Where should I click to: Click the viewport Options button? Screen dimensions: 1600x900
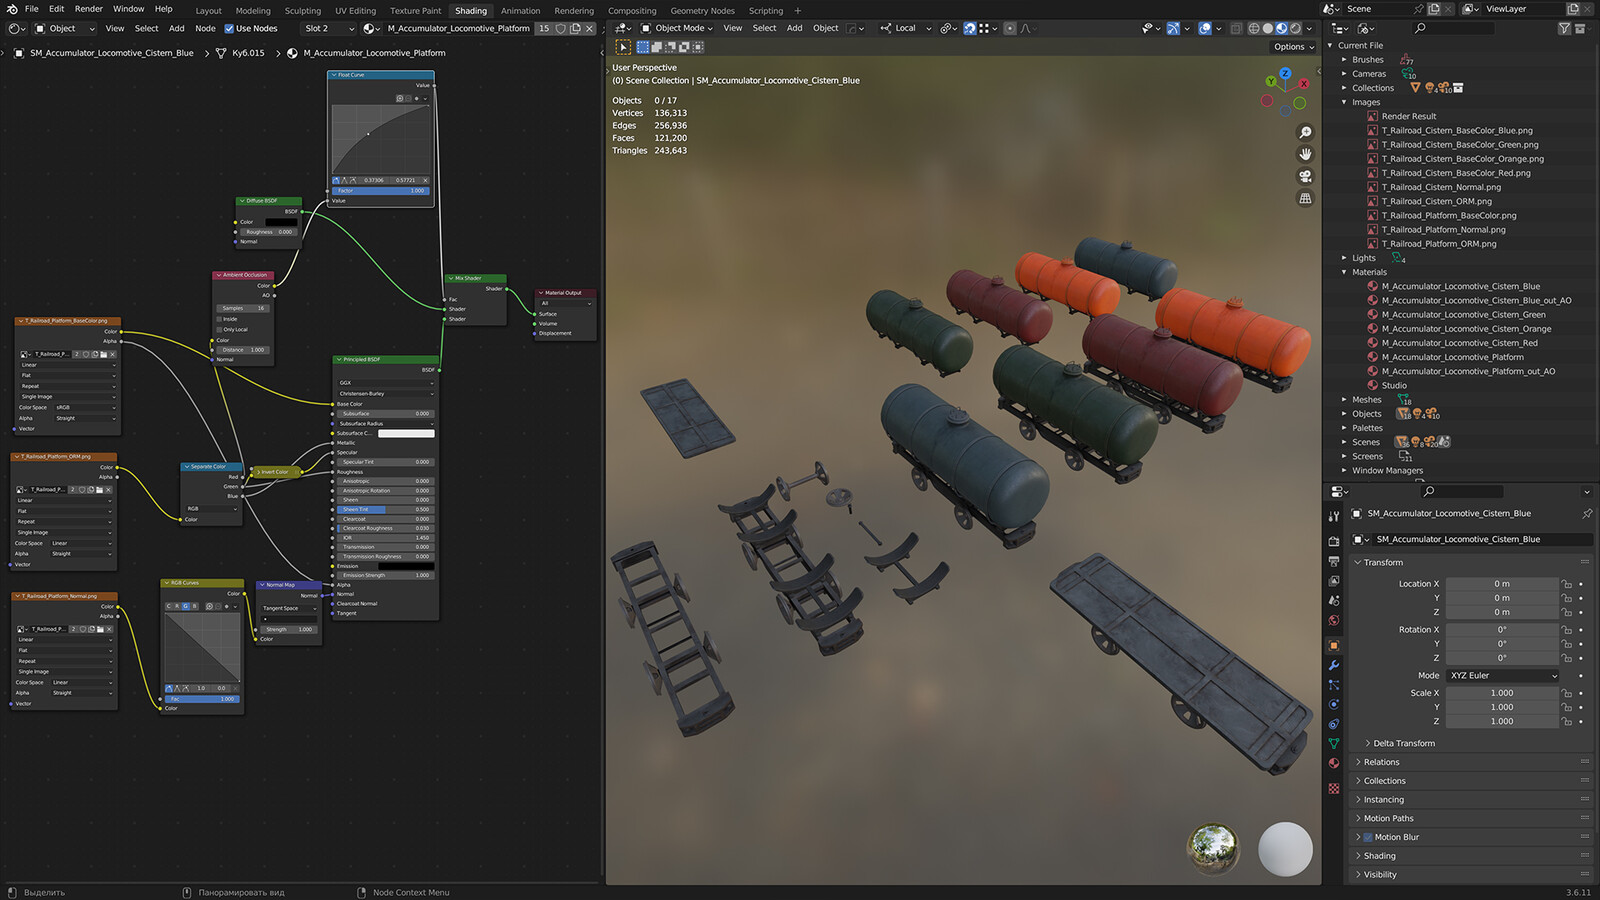tap(1294, 47)
